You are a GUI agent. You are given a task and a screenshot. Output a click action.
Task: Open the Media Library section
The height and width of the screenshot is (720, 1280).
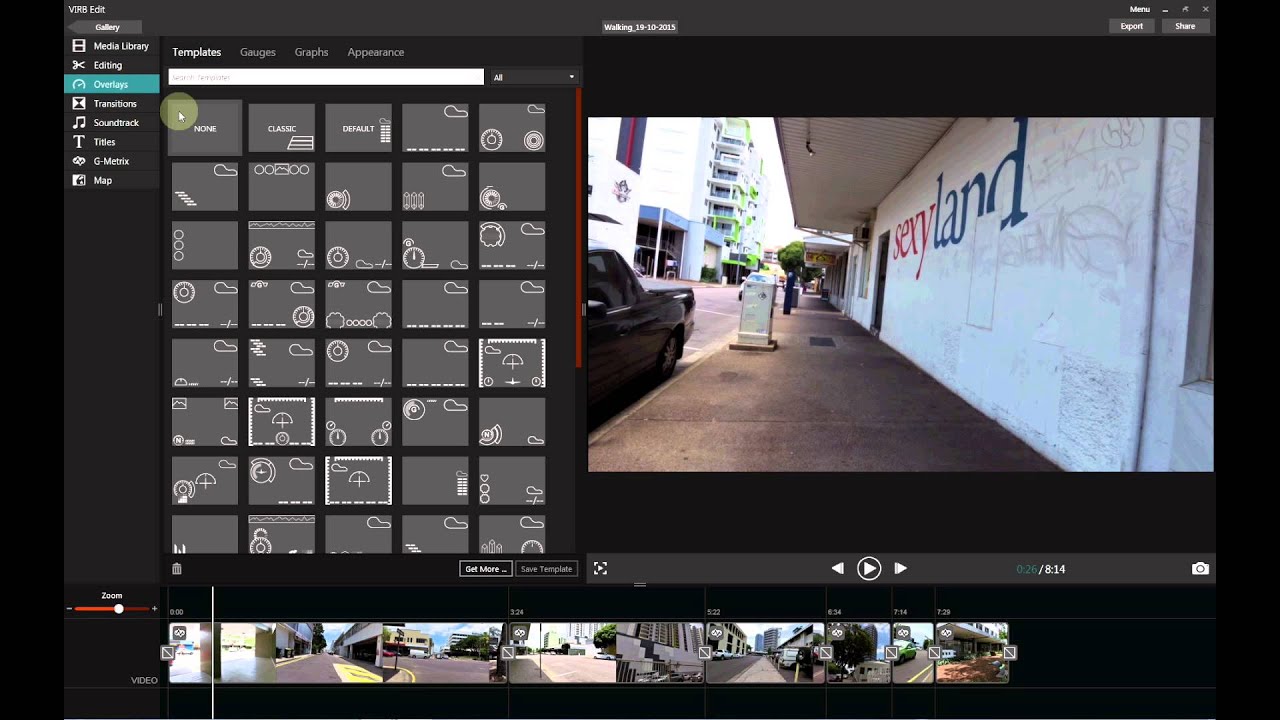[x=111, y=46]
